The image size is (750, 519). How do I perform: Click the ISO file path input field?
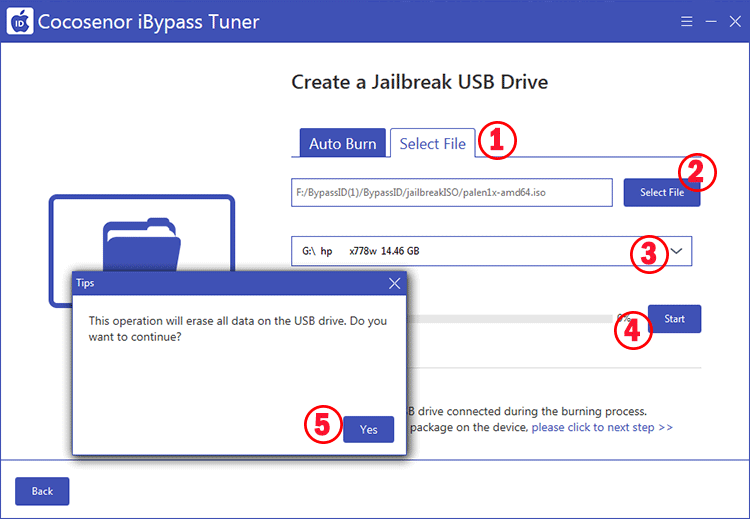point(452,192)
